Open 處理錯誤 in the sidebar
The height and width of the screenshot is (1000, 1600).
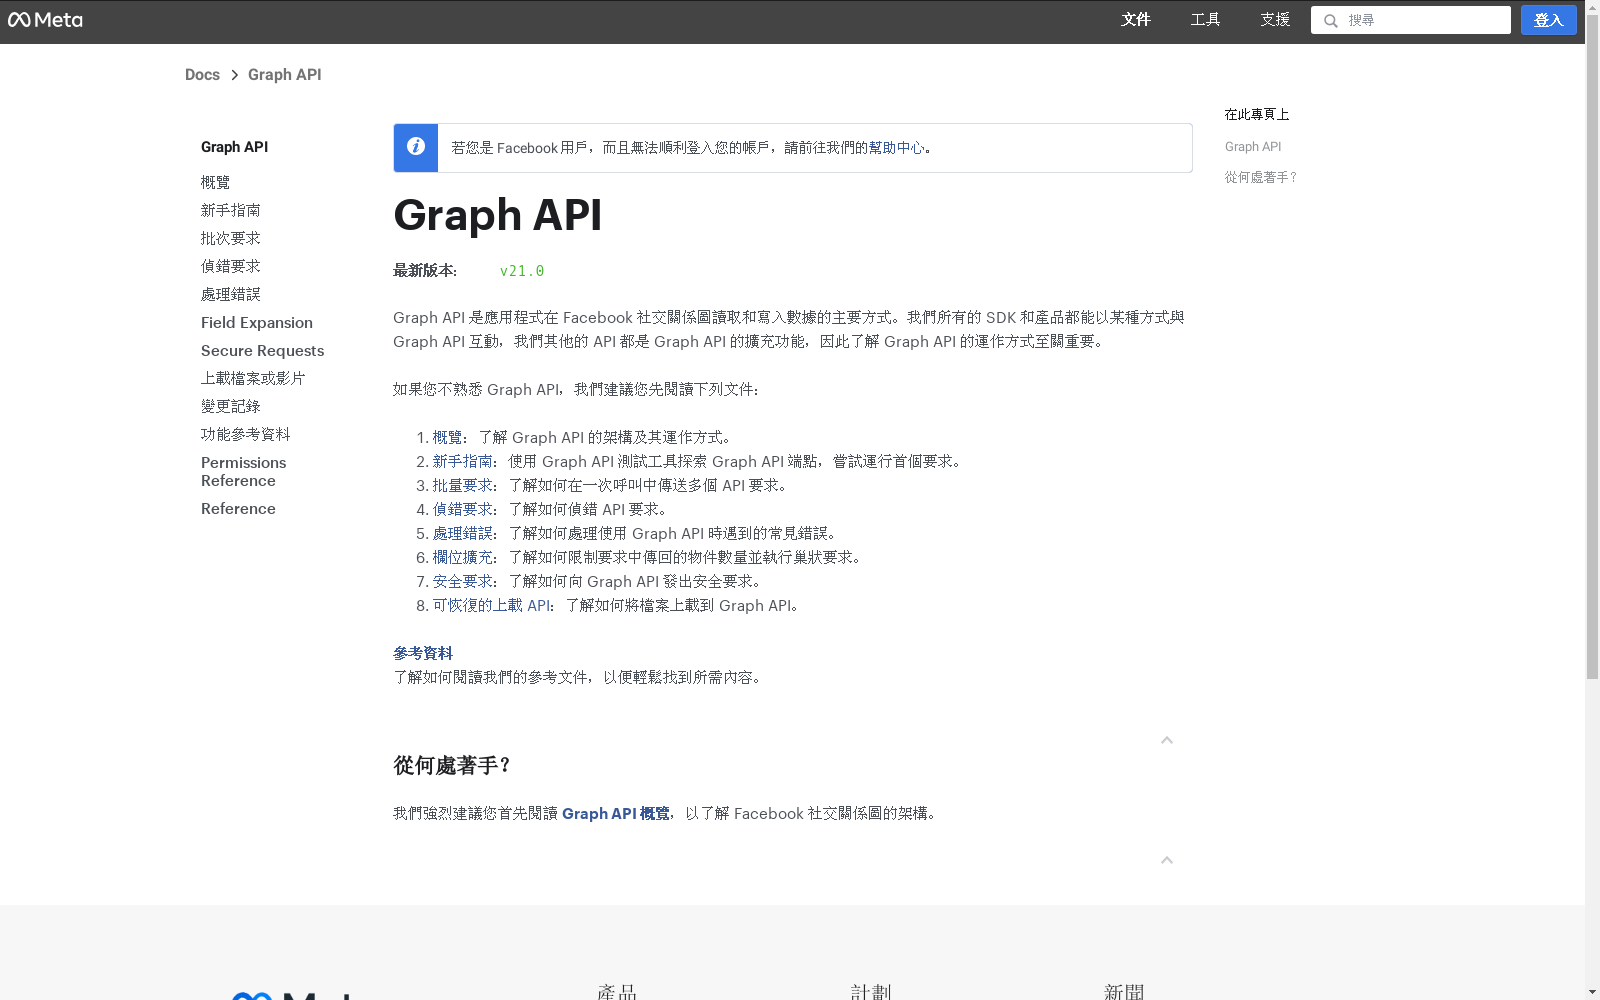230,294
